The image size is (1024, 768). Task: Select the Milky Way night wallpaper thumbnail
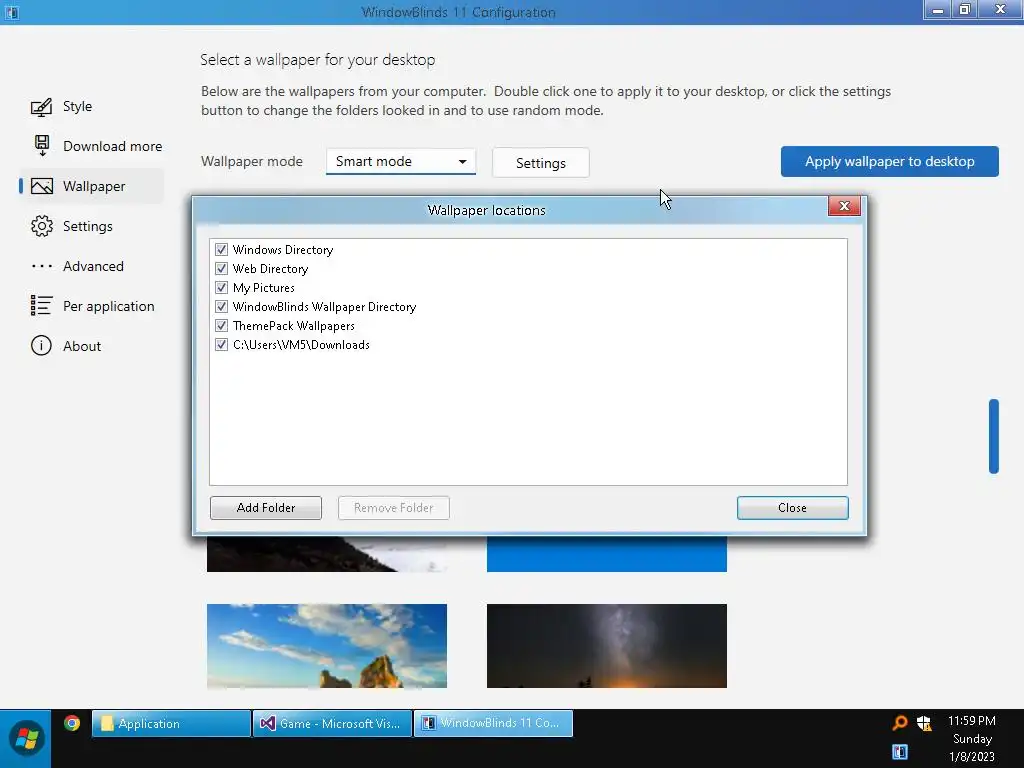pyautogui.click(x=607, y=646)
